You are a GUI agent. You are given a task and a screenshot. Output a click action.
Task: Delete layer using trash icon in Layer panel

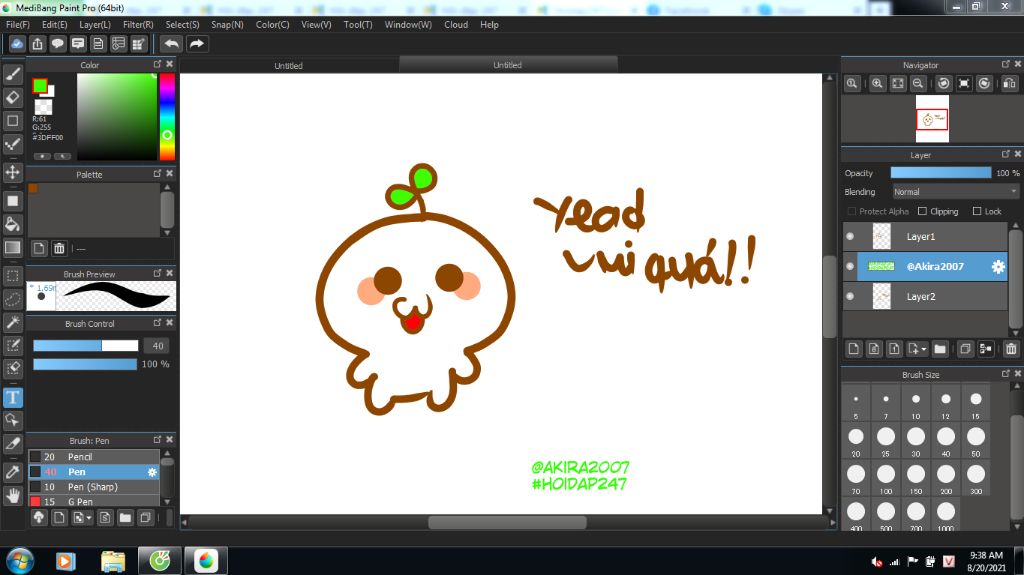point(1011,349)
